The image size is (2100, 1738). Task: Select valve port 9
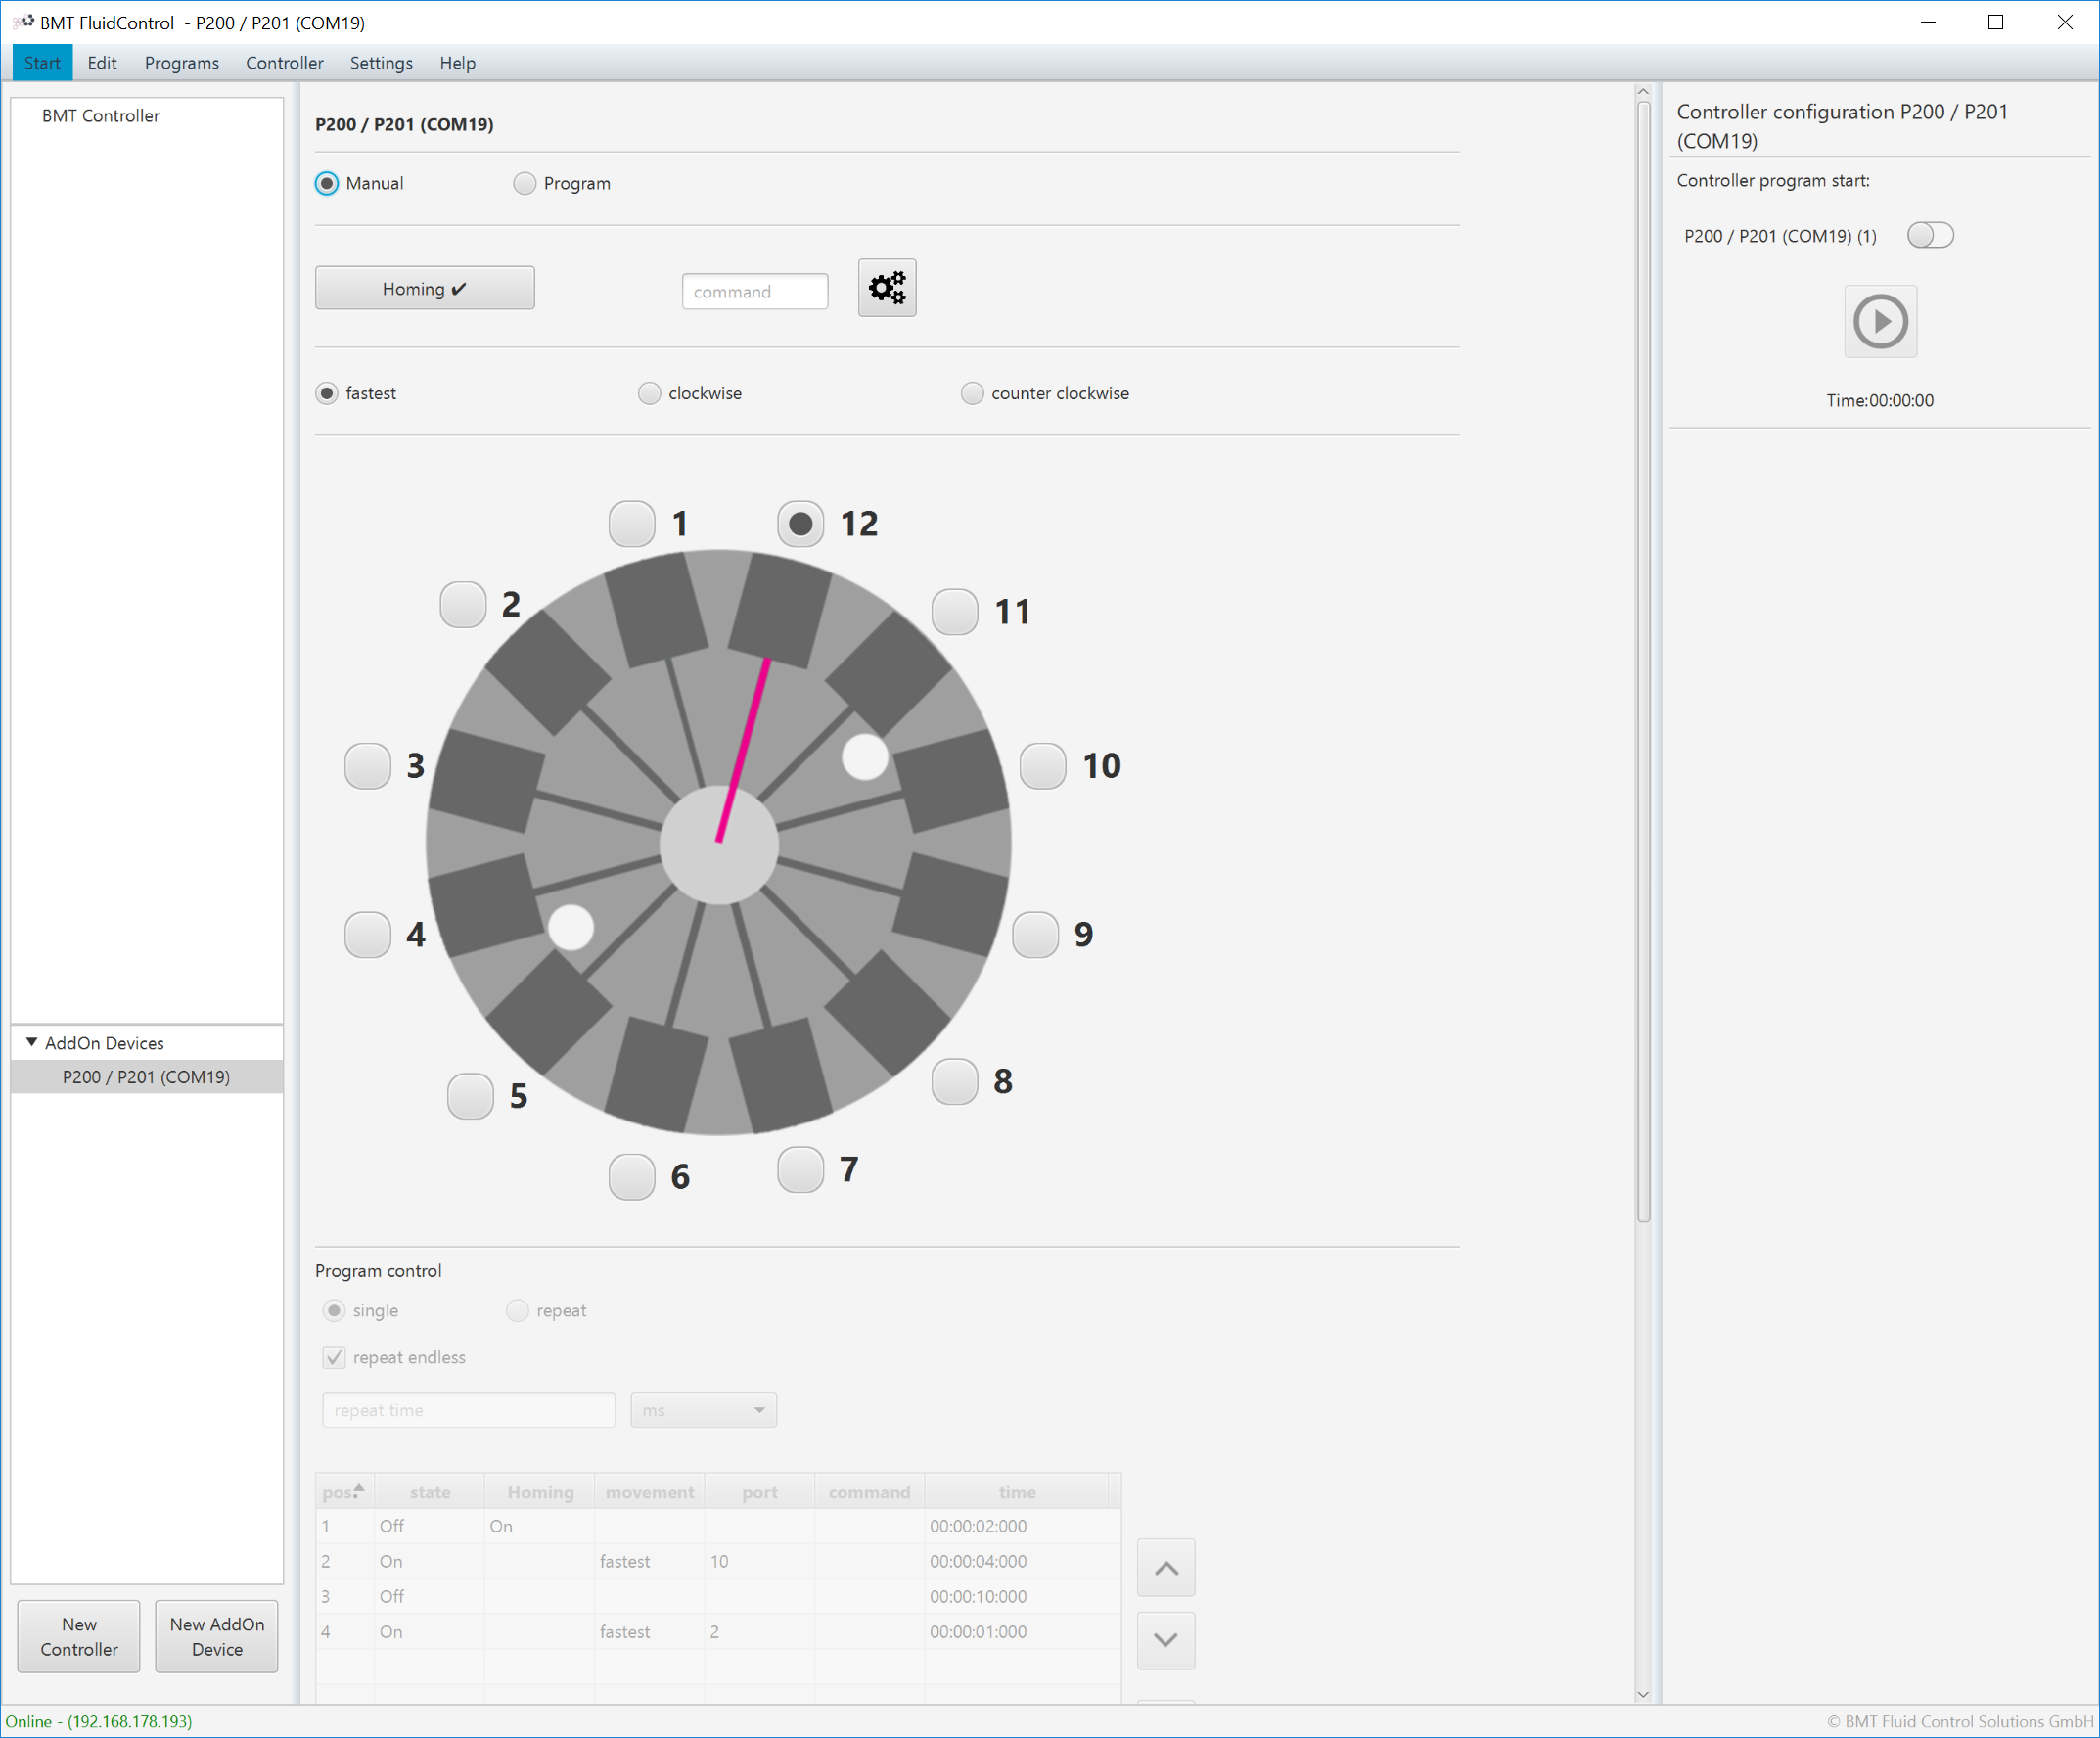1036,935
